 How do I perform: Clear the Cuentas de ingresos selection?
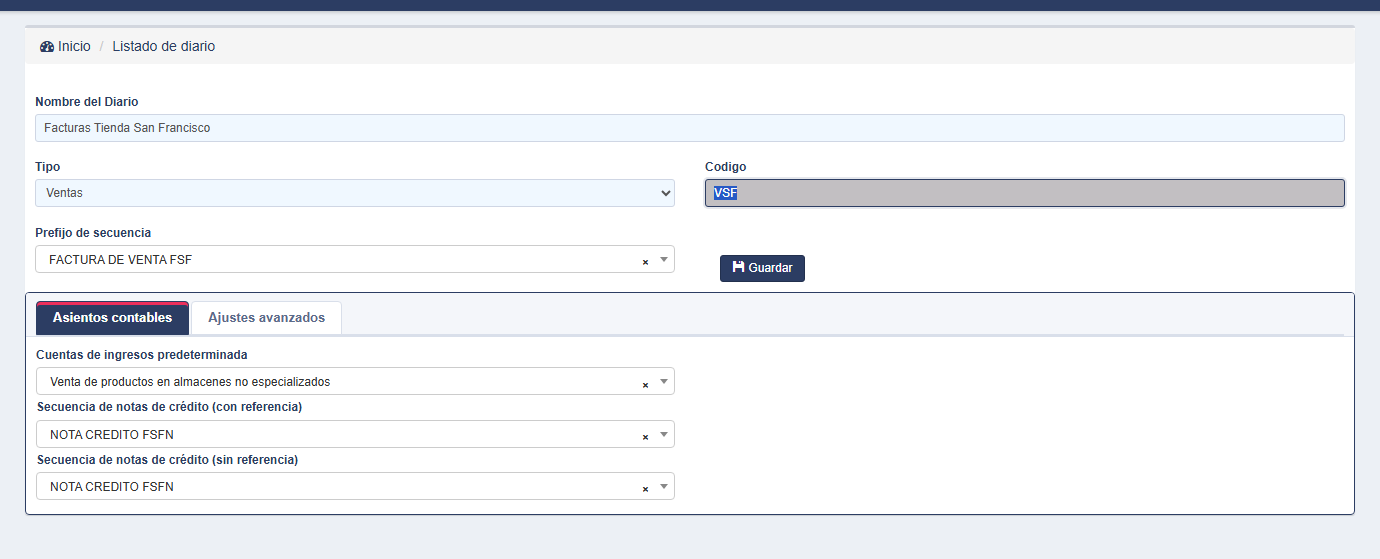tap(645, 384)
